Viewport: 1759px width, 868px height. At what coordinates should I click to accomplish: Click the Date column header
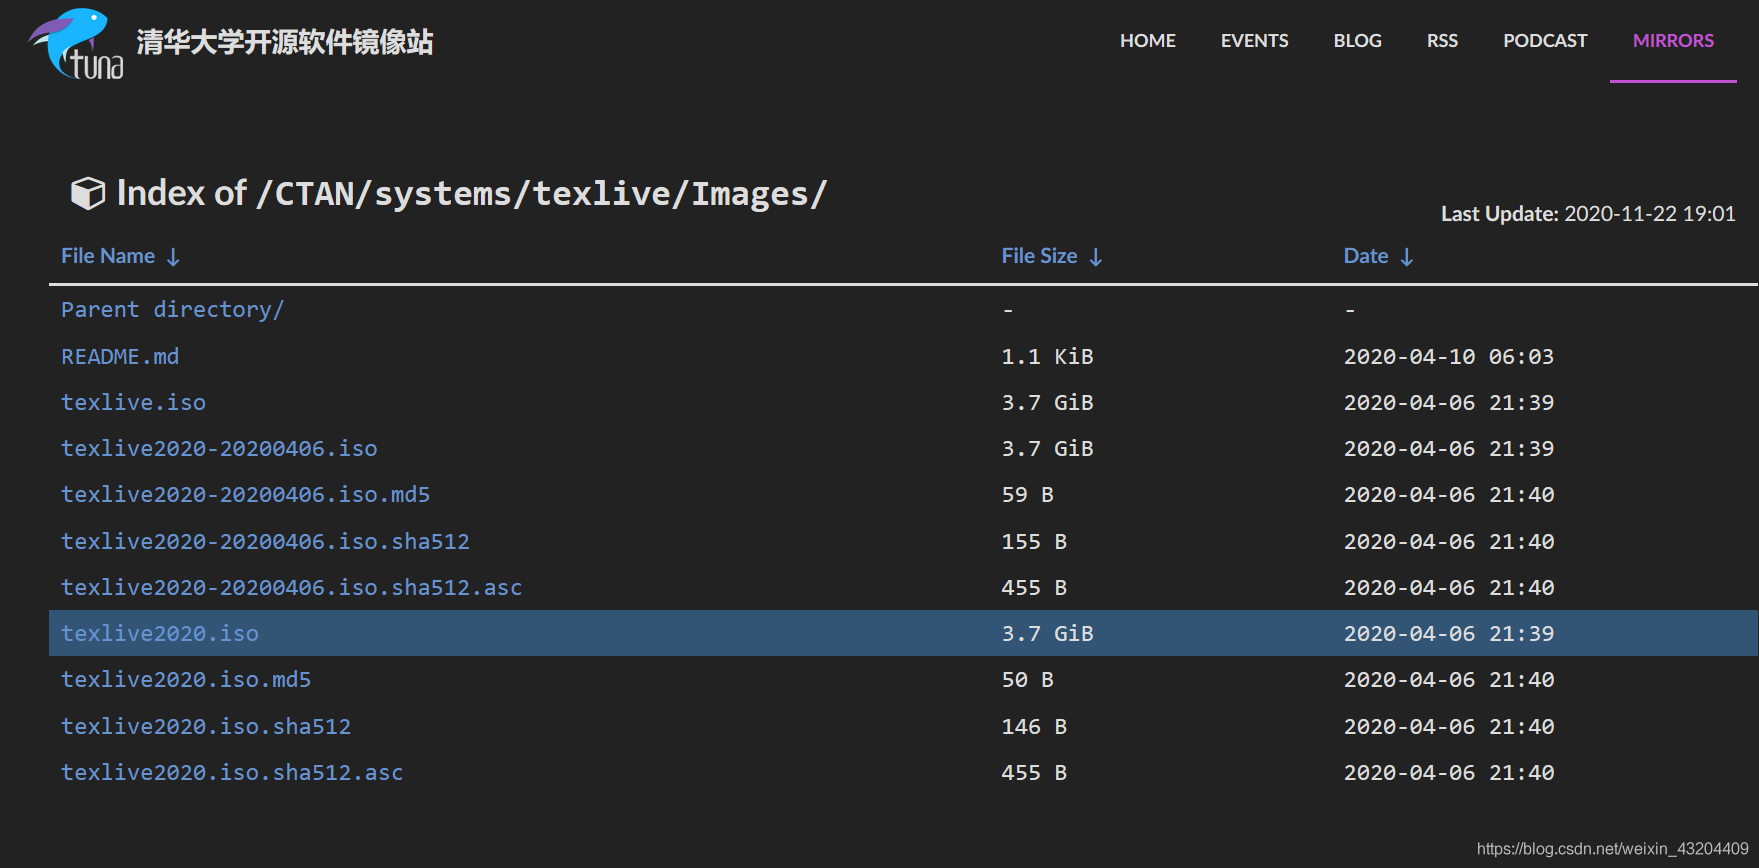[1366, 256]
